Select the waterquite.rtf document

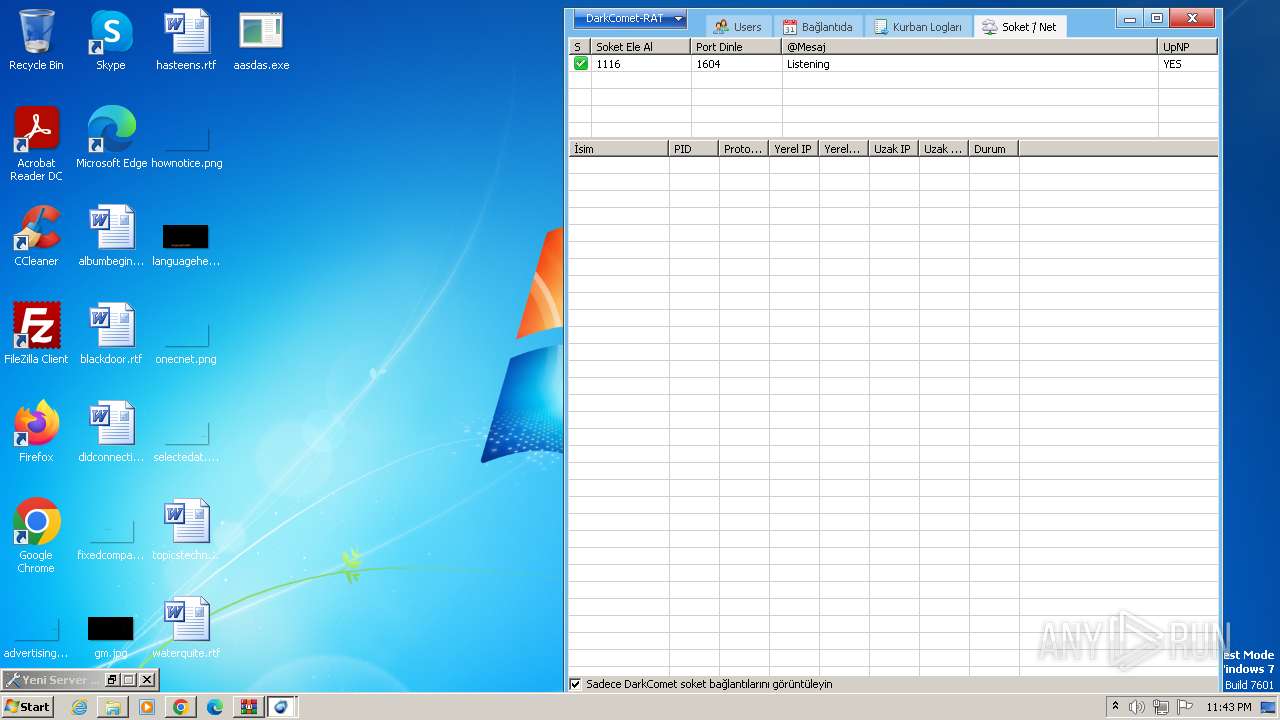[186, 628]
